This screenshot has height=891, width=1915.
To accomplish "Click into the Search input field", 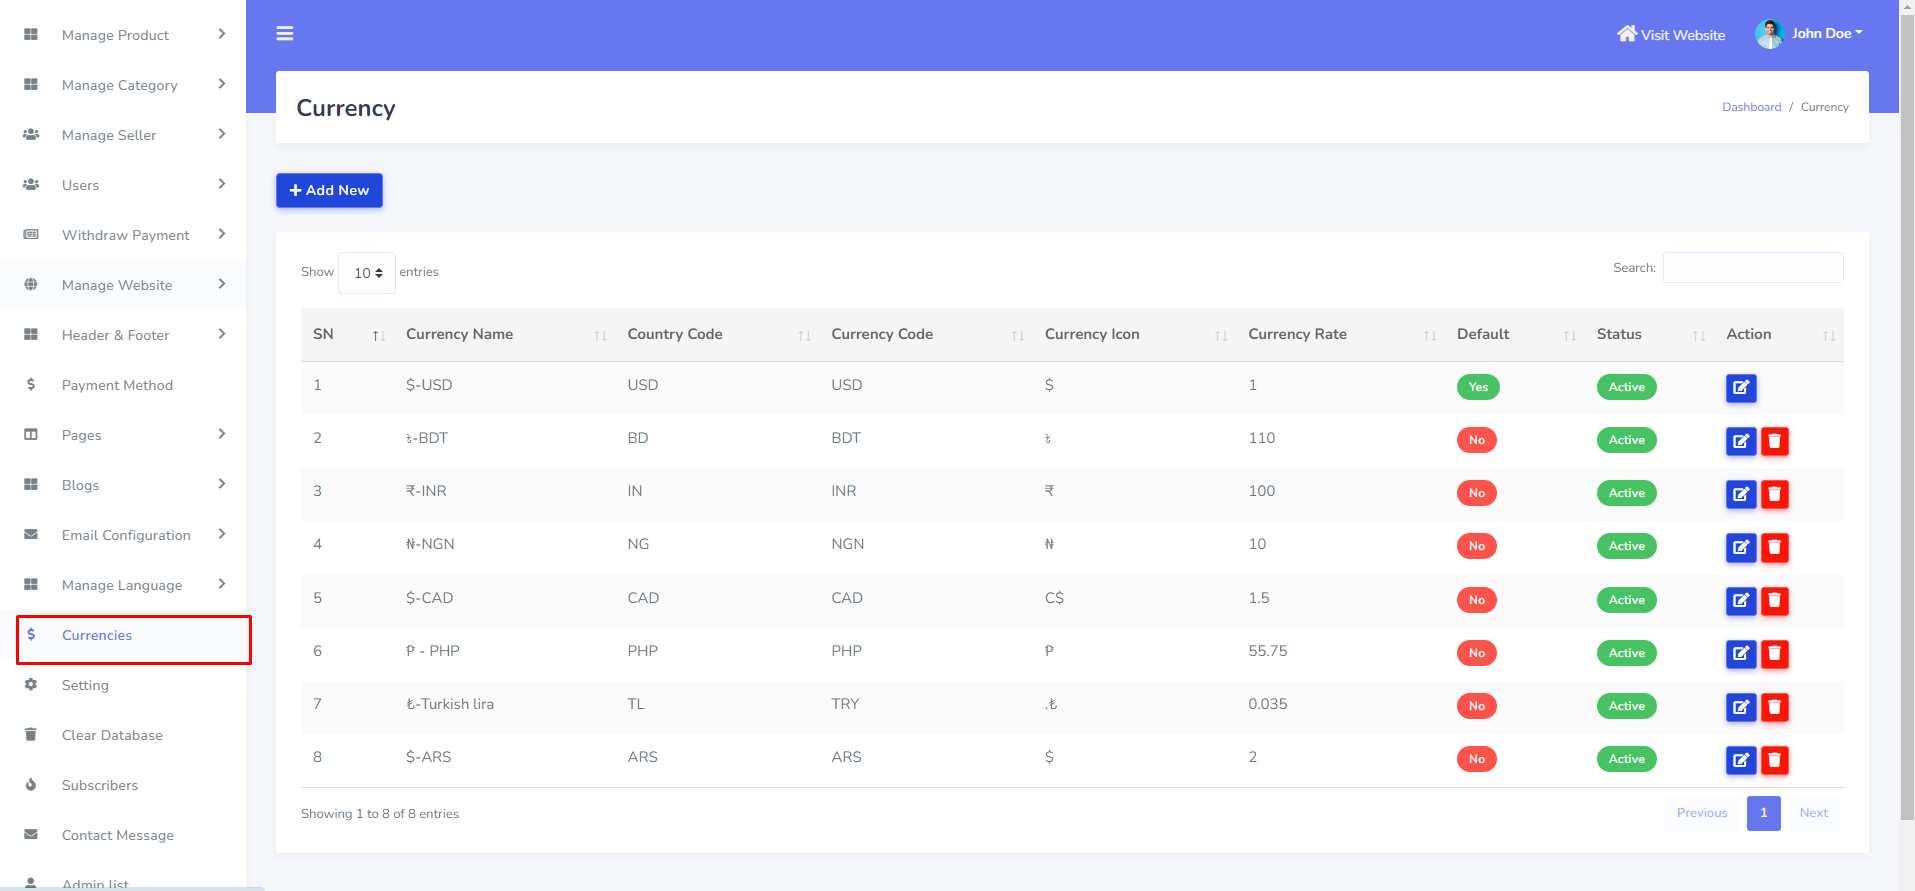I will (1752, 268).
